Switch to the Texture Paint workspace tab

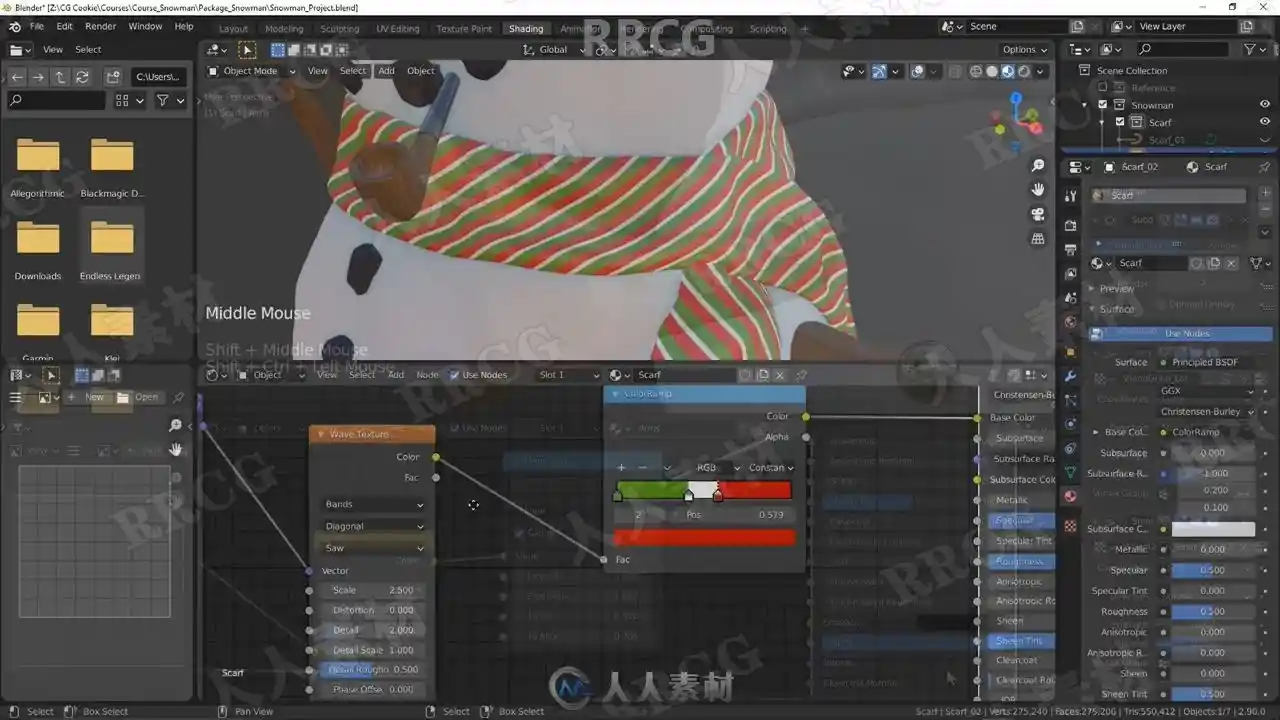[464, 29]
